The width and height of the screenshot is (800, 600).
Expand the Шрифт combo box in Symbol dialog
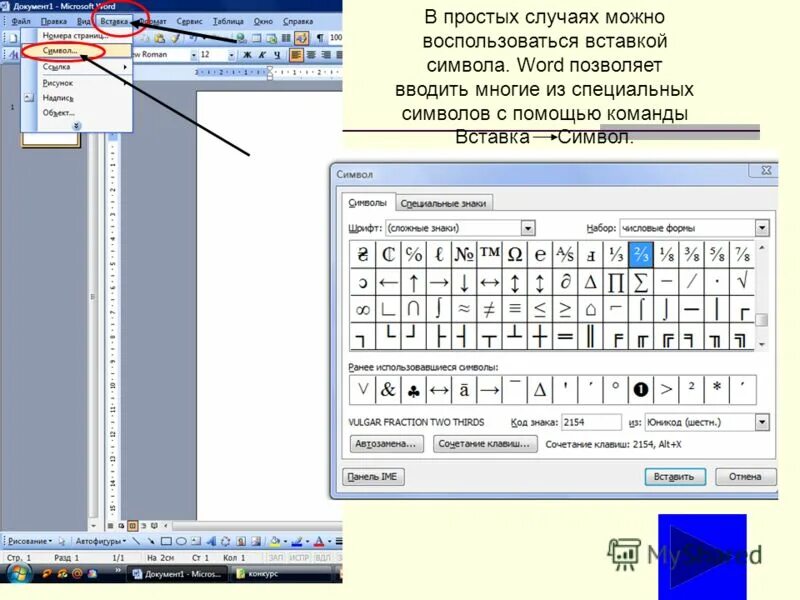tap(528, 228)
